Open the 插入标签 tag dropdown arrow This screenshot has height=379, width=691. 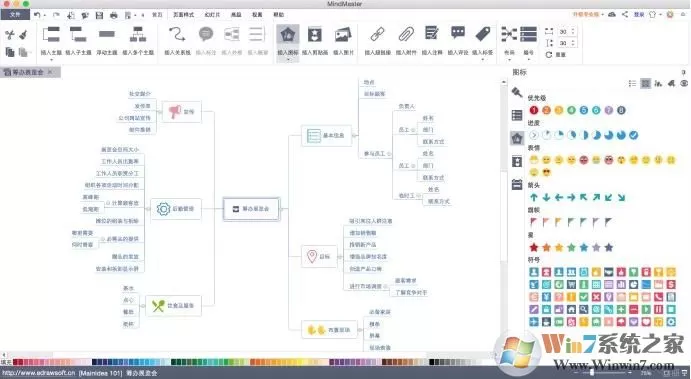pyautogui.click(x=483, y=59)
